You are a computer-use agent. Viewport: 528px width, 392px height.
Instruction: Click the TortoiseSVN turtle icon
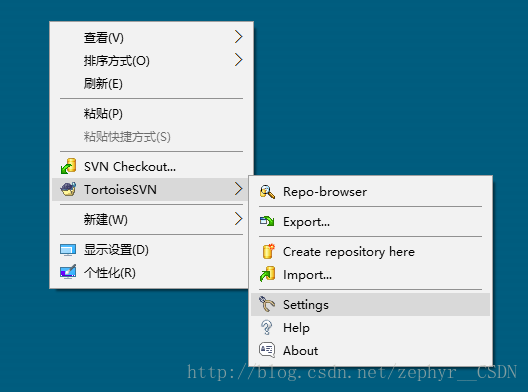click(x=68, y=189)
